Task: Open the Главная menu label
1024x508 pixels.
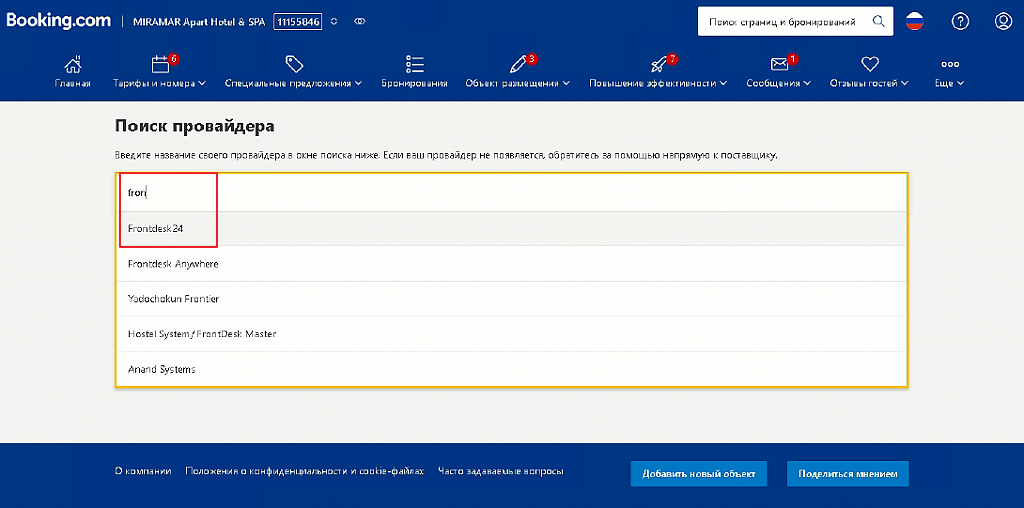Action: click(x=72, y=83)
